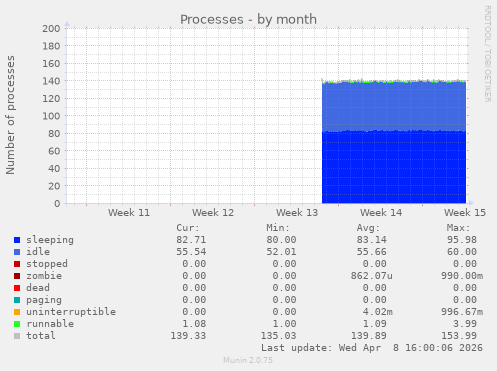Click idle average value 55.66
Screen dimensions: 497x371
click(371, 252)
